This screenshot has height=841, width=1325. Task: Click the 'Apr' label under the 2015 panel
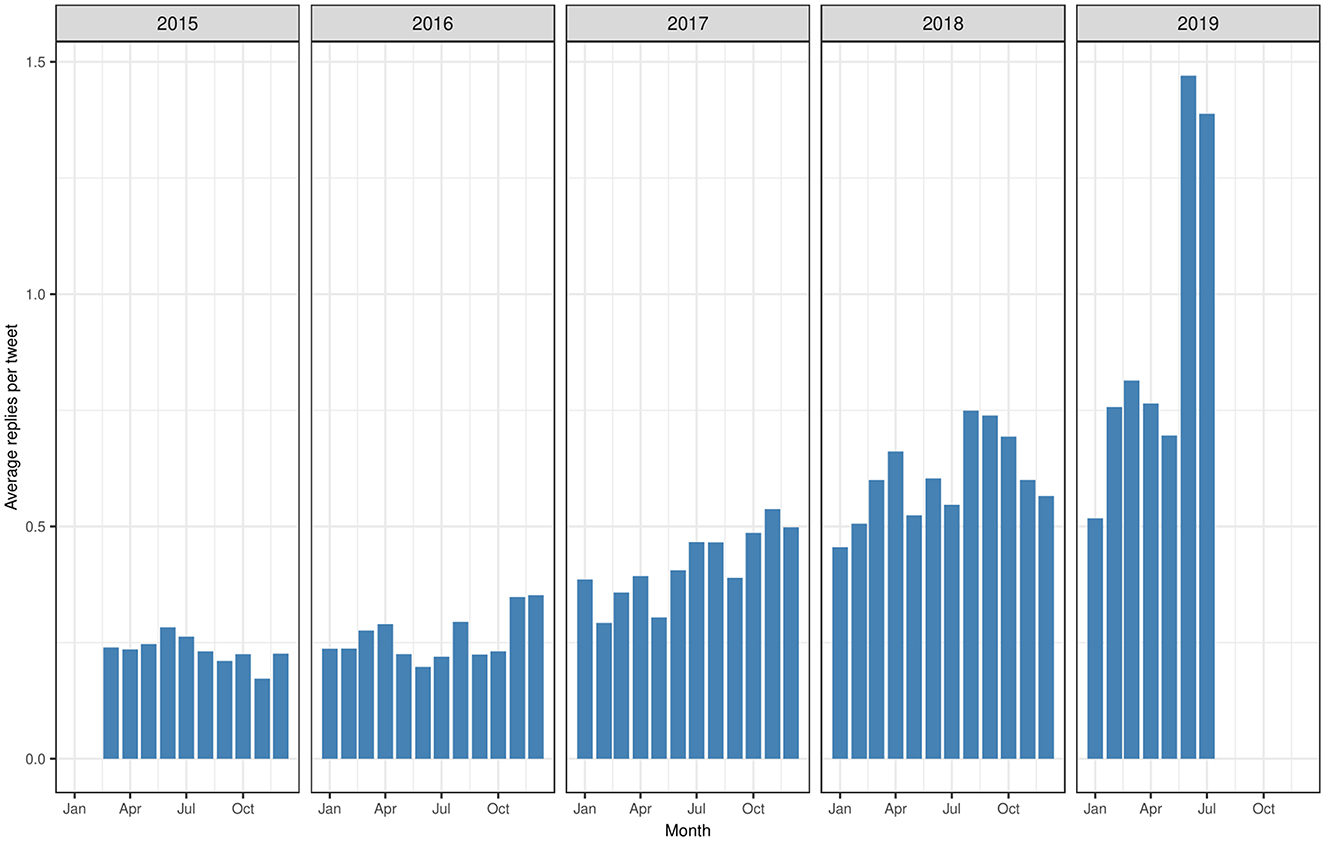coord(130,808)
